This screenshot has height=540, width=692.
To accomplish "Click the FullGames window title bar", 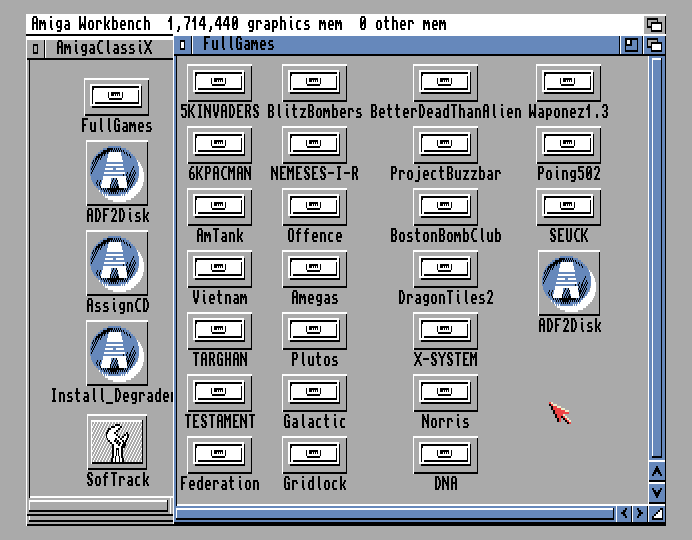I will (x=405, y=45).
